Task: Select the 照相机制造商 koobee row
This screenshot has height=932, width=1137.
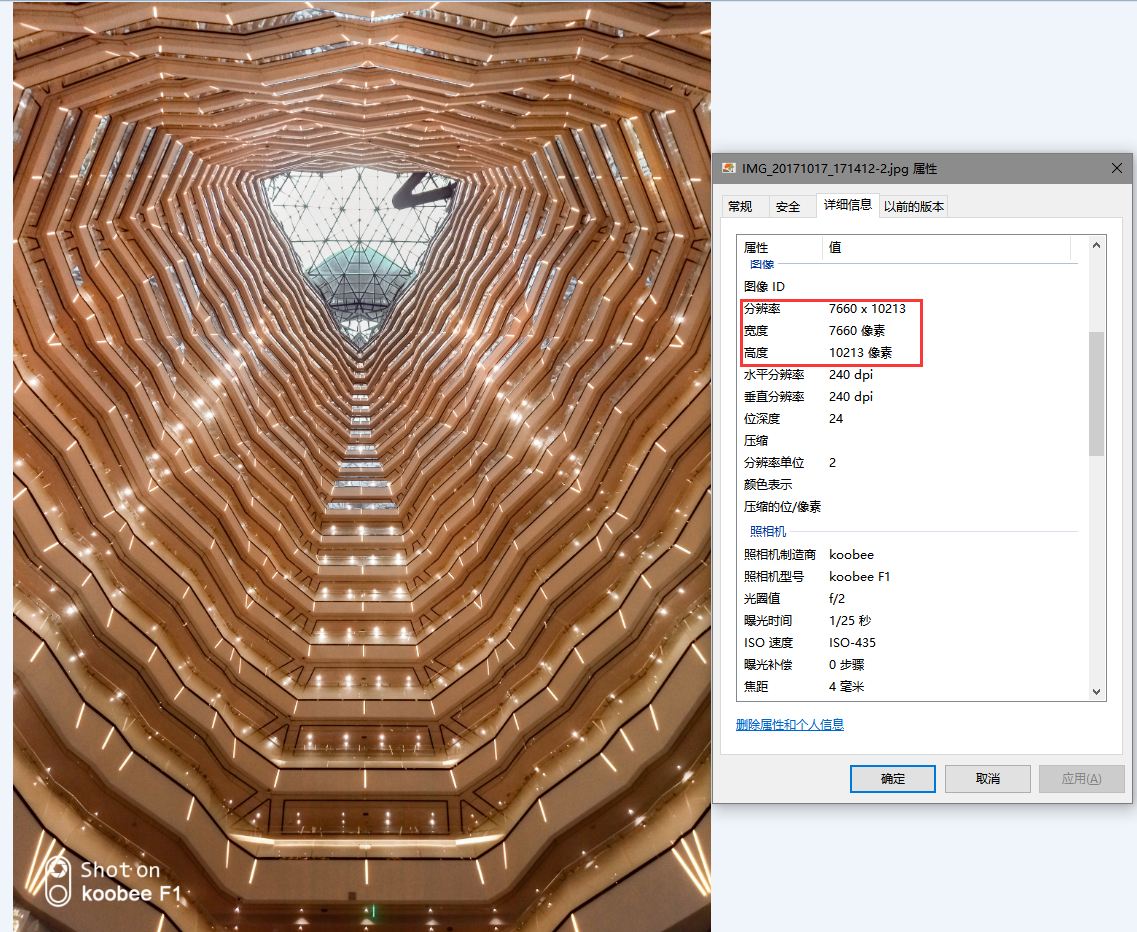Action: click(912, 555)
